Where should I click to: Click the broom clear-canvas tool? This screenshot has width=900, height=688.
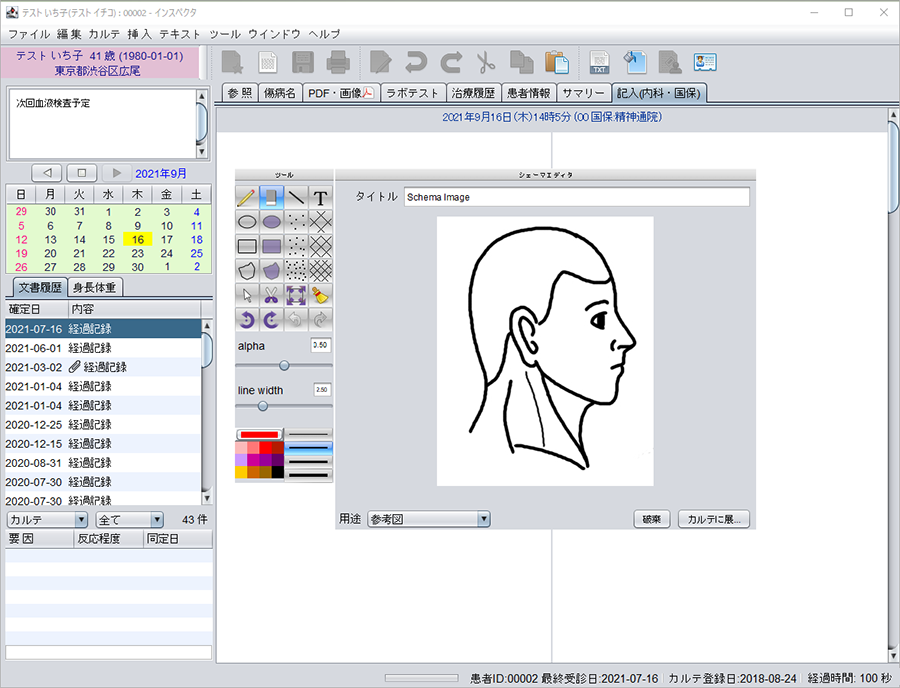tap(320, 295)
